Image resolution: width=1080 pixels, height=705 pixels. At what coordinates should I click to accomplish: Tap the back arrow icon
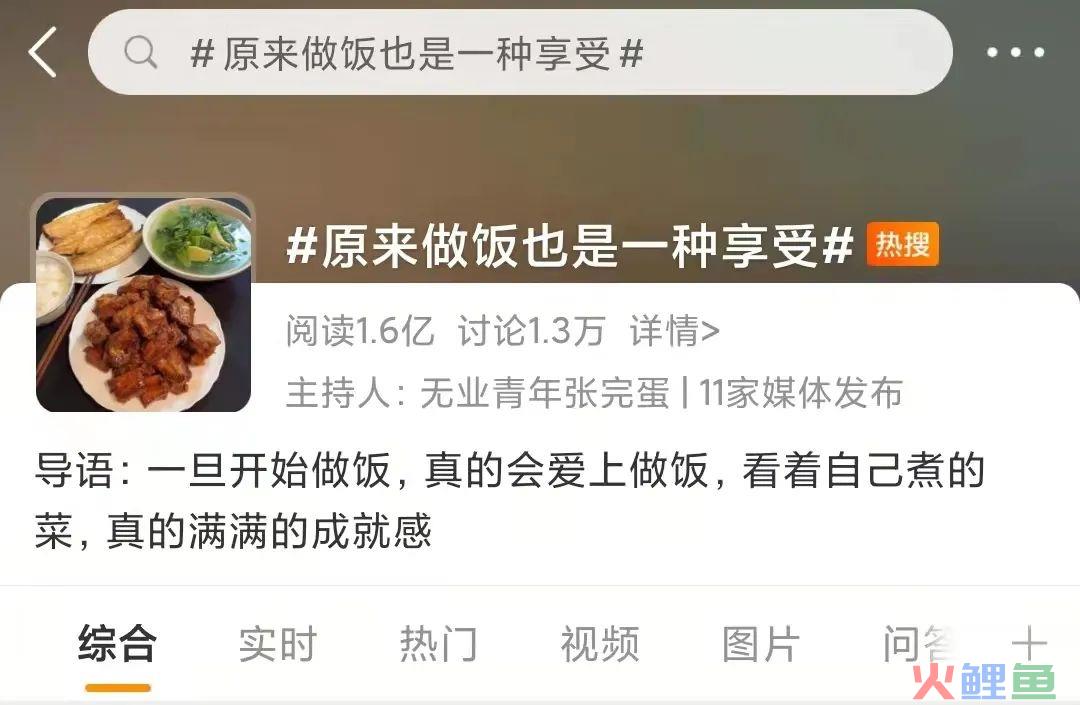[43, 52]
